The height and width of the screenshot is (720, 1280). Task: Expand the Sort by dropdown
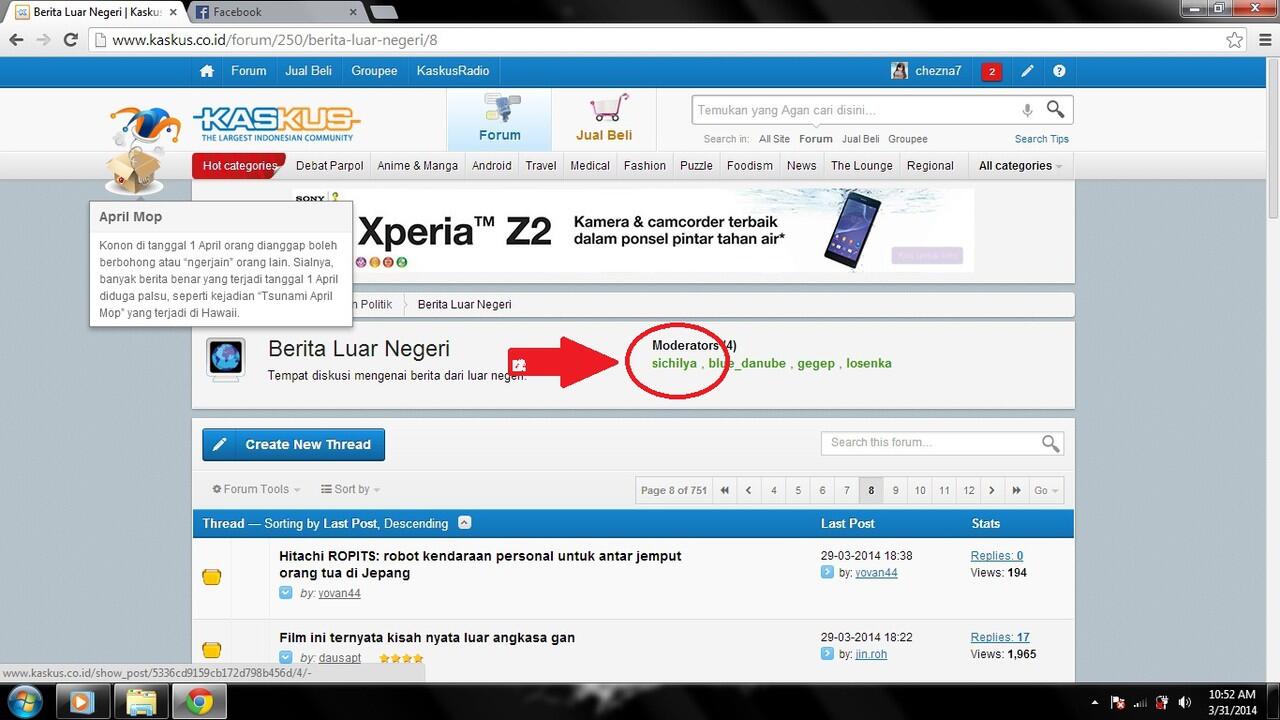point(350,489)
